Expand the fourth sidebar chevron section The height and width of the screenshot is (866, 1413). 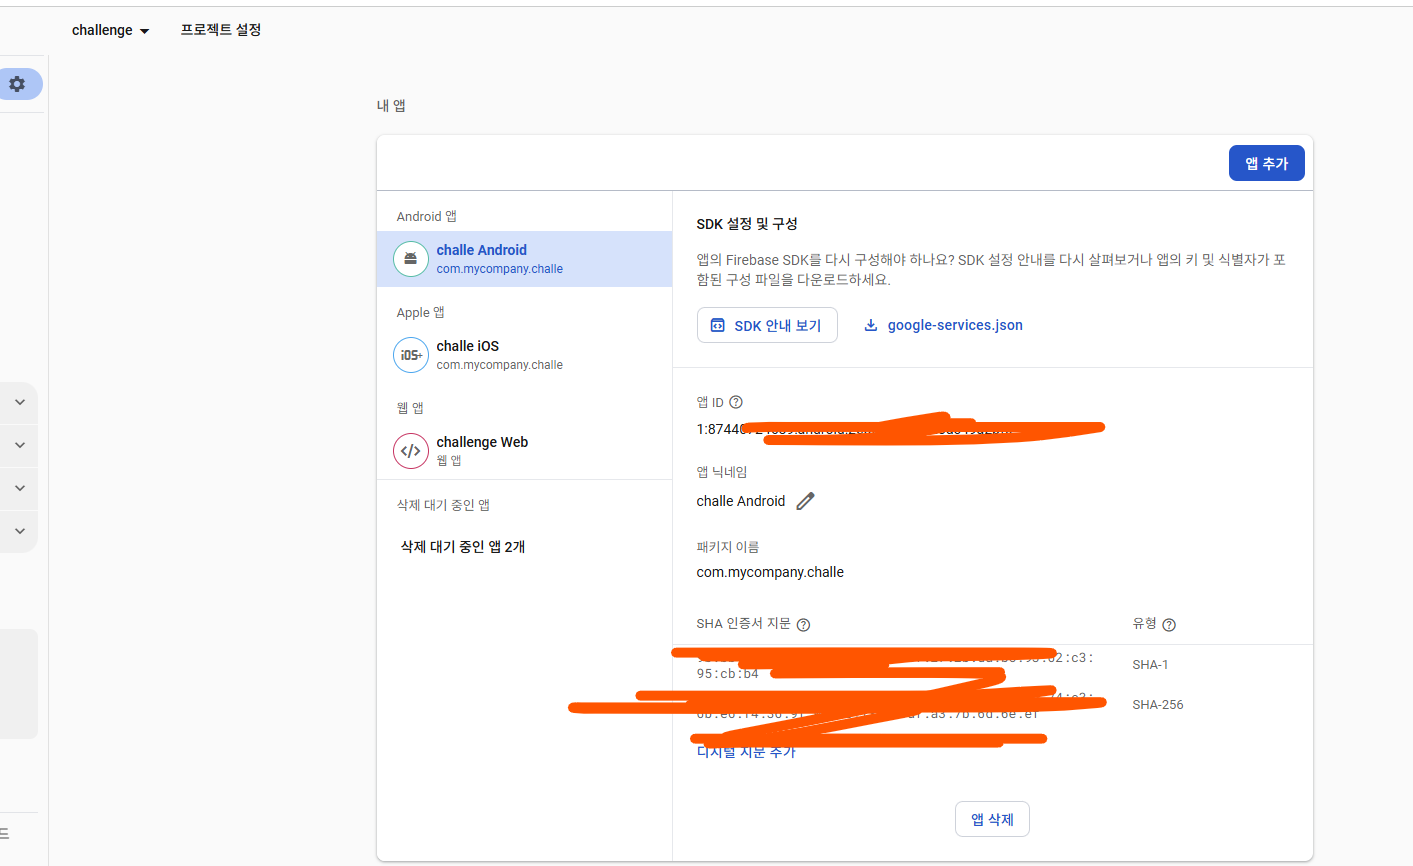(20, 531)
